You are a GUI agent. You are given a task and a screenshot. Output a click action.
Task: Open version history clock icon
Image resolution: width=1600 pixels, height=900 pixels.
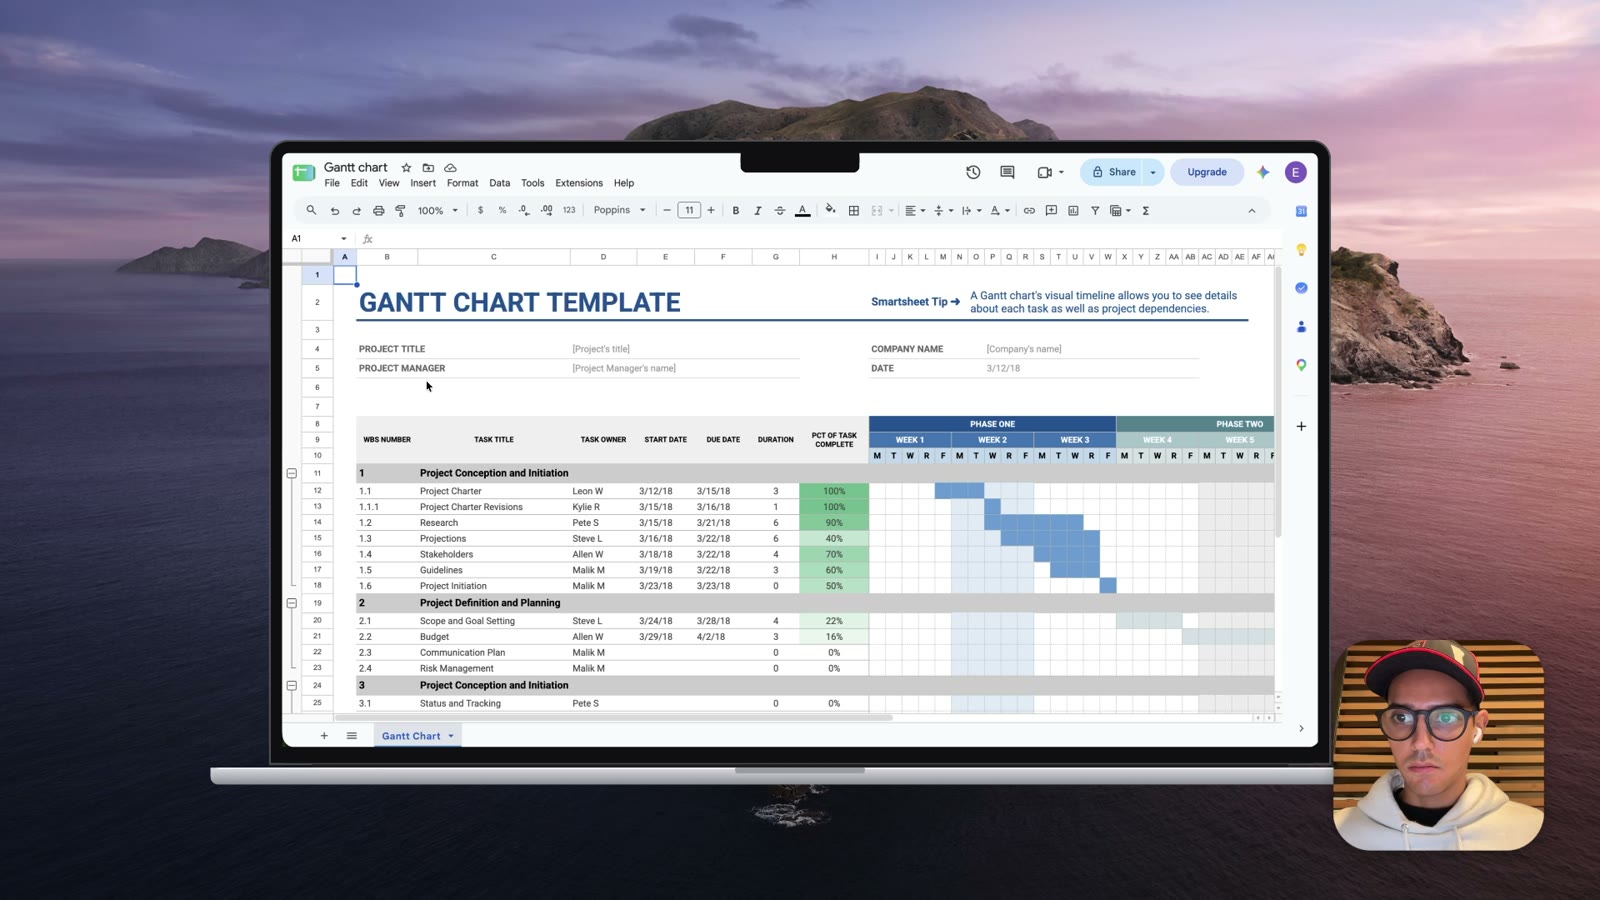click(x=973, y=172)
